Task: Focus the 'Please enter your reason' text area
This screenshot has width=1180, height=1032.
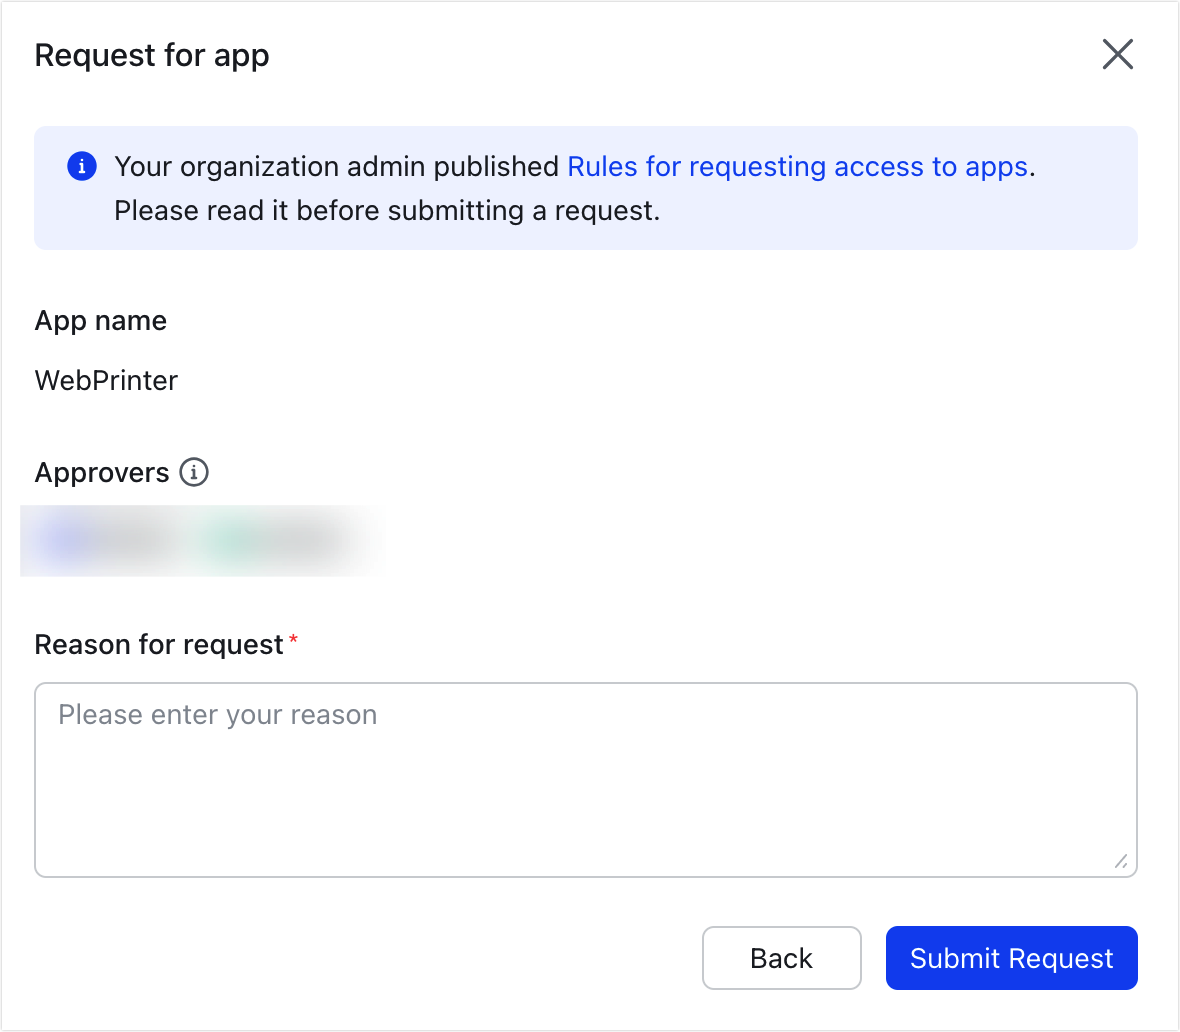Action: [x=585, y=780]
